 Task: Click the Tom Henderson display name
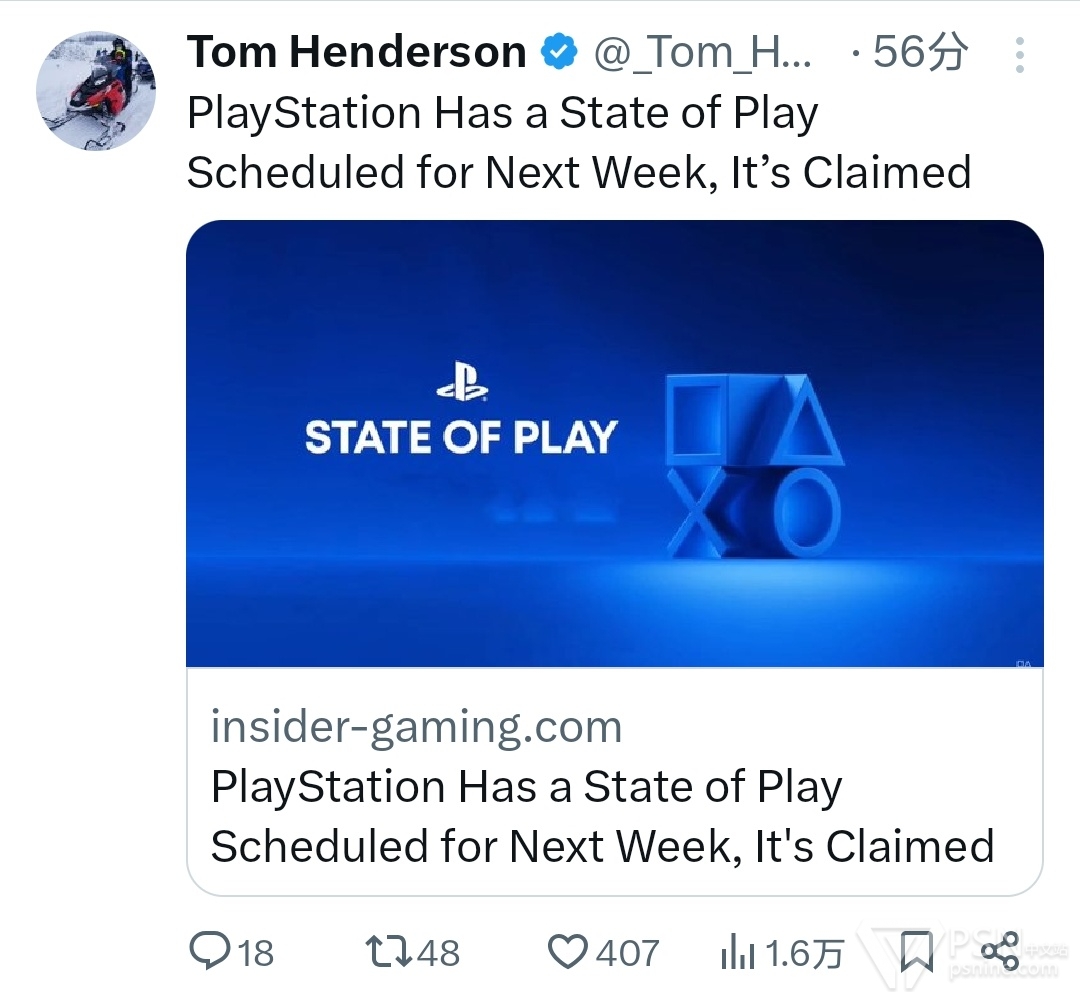[357, 52]
